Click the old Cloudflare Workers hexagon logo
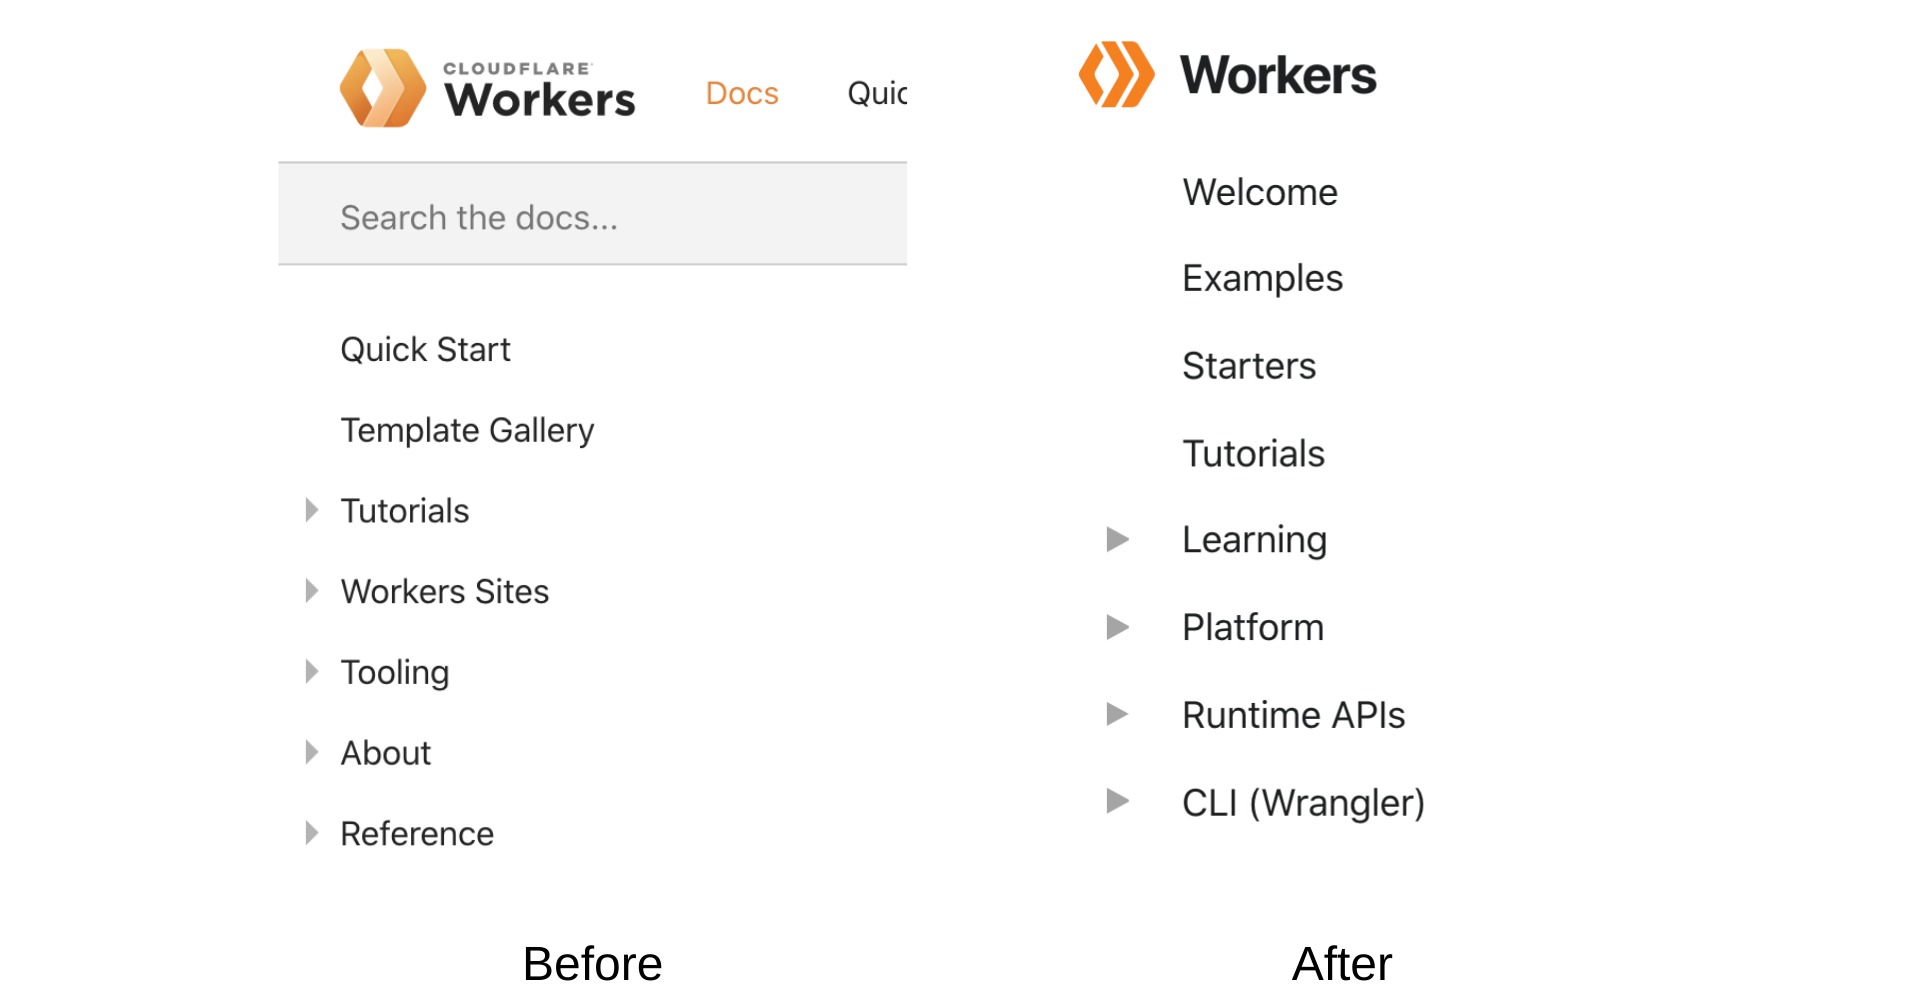Viewport: 1920px width, 1008px height. [383, 88]
